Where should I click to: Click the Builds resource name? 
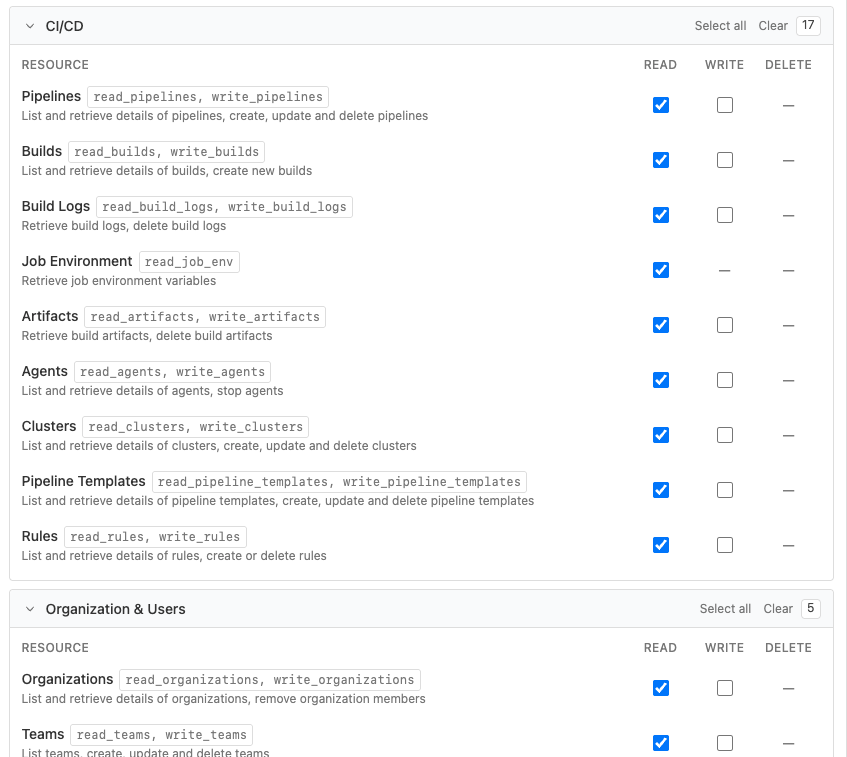[42, 151]
